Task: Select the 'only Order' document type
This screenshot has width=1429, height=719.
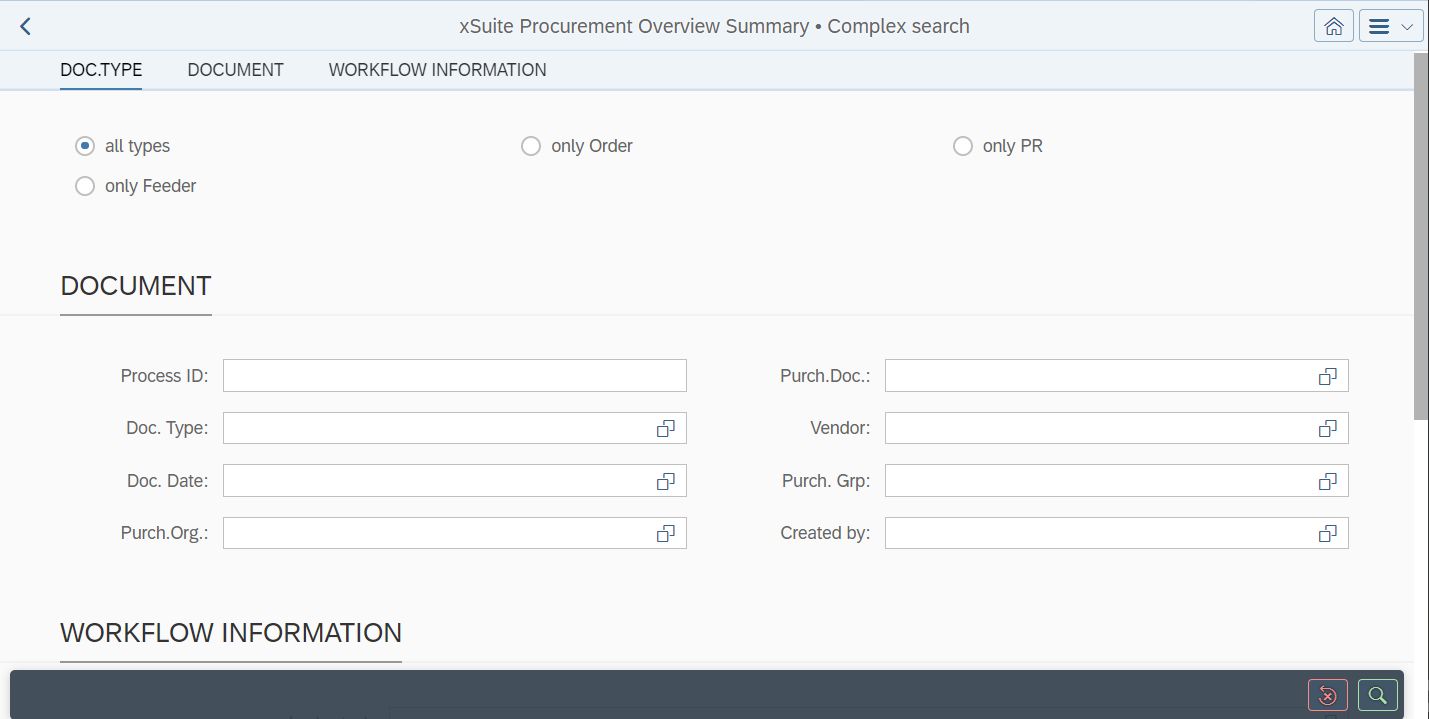Action: 531,145
